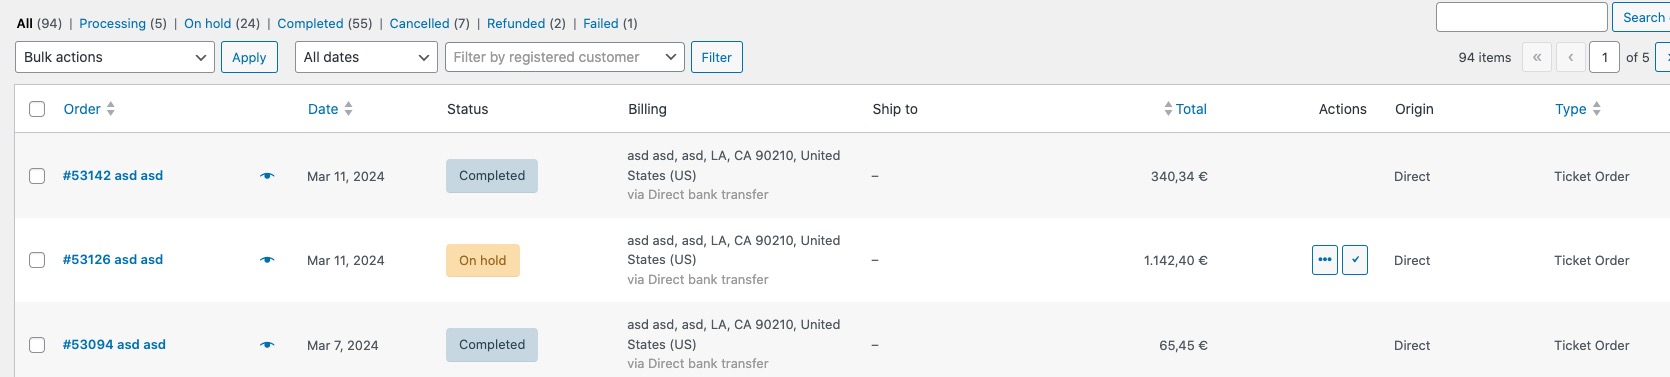Check the box for order #53094
The height and width of the screenshot is (377, 1670).
(x=37, y=345)
